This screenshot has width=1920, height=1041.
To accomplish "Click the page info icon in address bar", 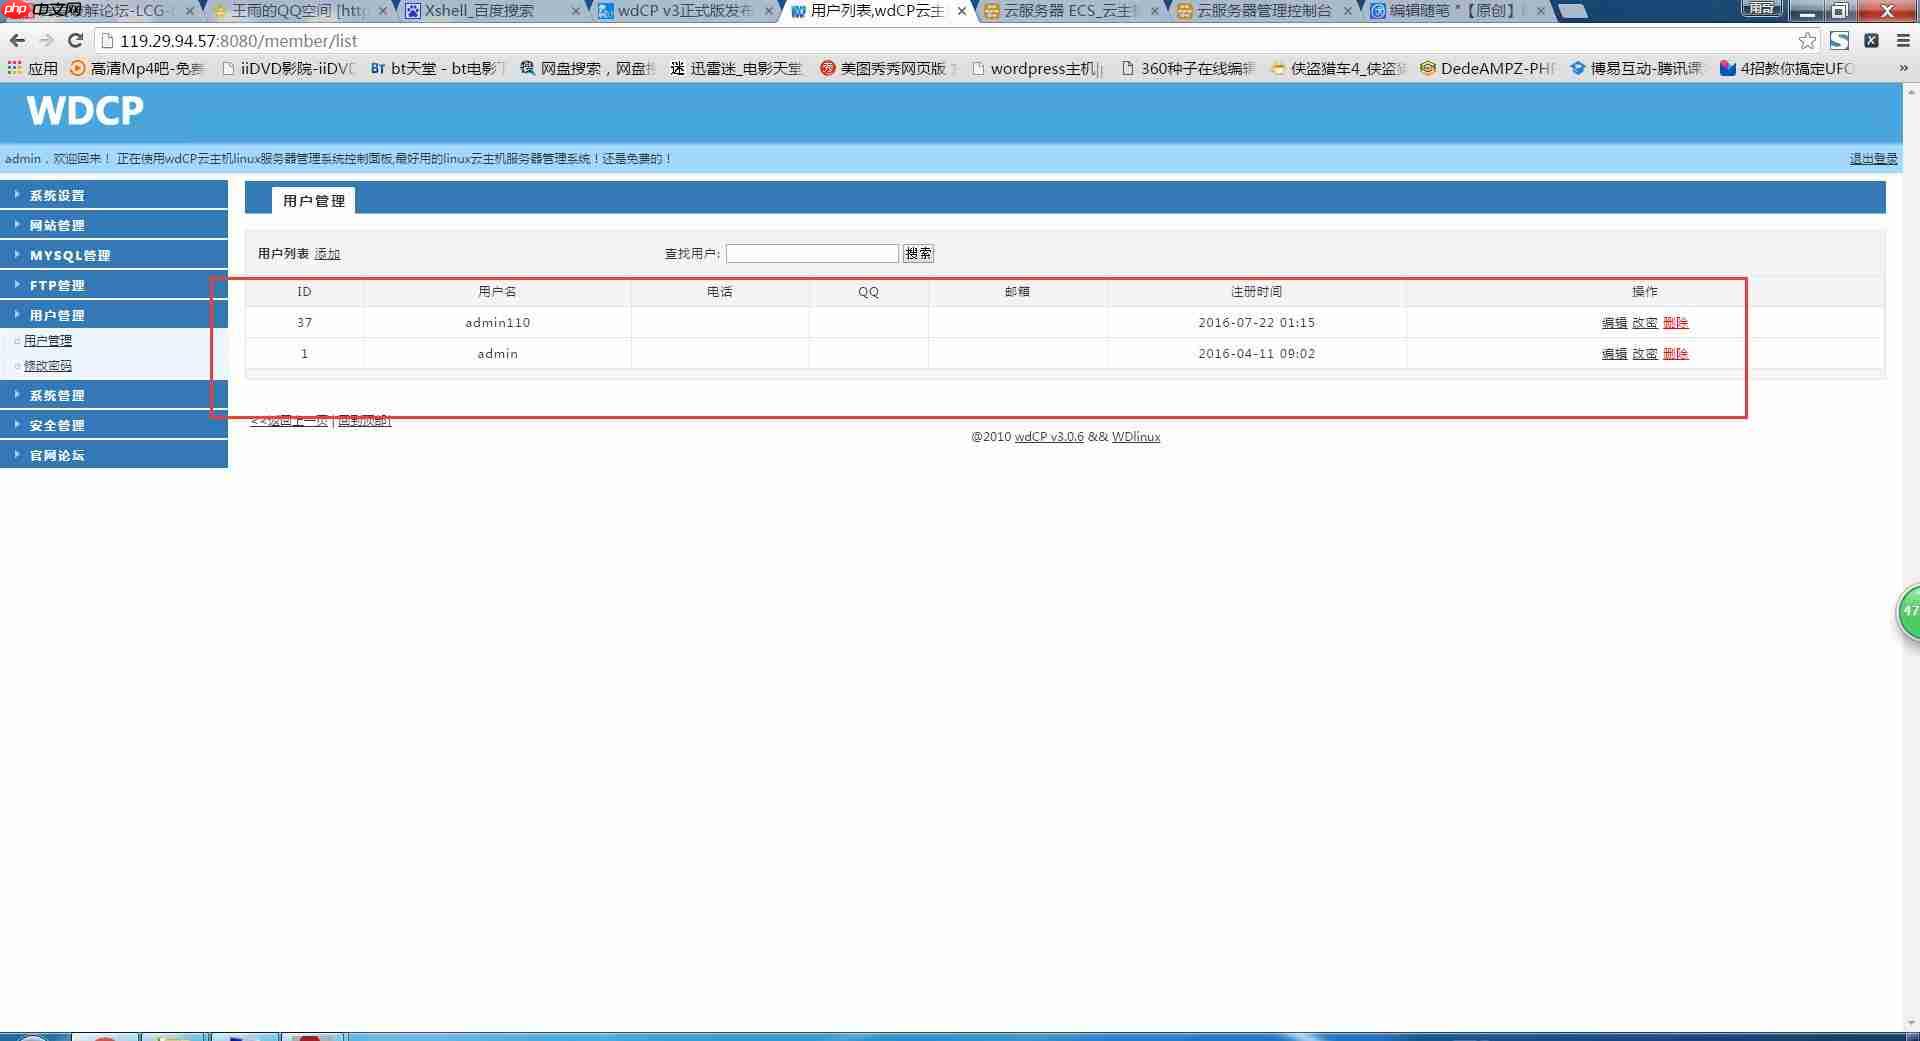I will click(x=105, y=41).
